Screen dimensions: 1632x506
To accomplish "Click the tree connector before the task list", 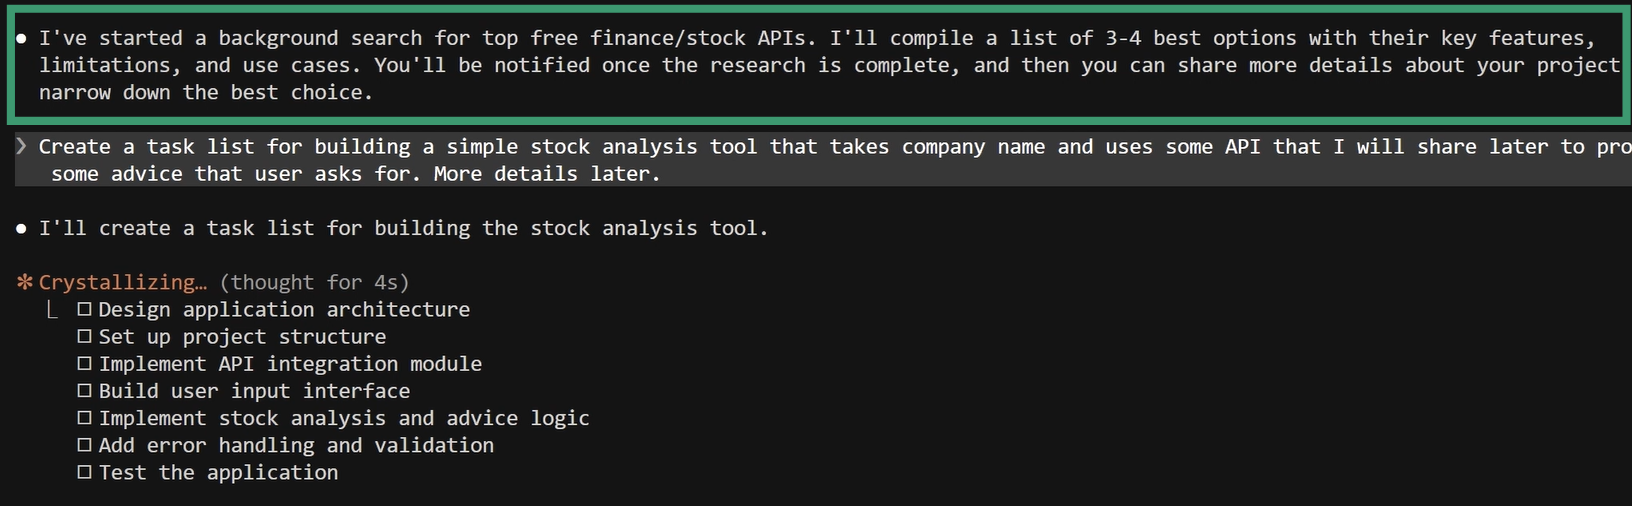I will [x=52, y=310].
